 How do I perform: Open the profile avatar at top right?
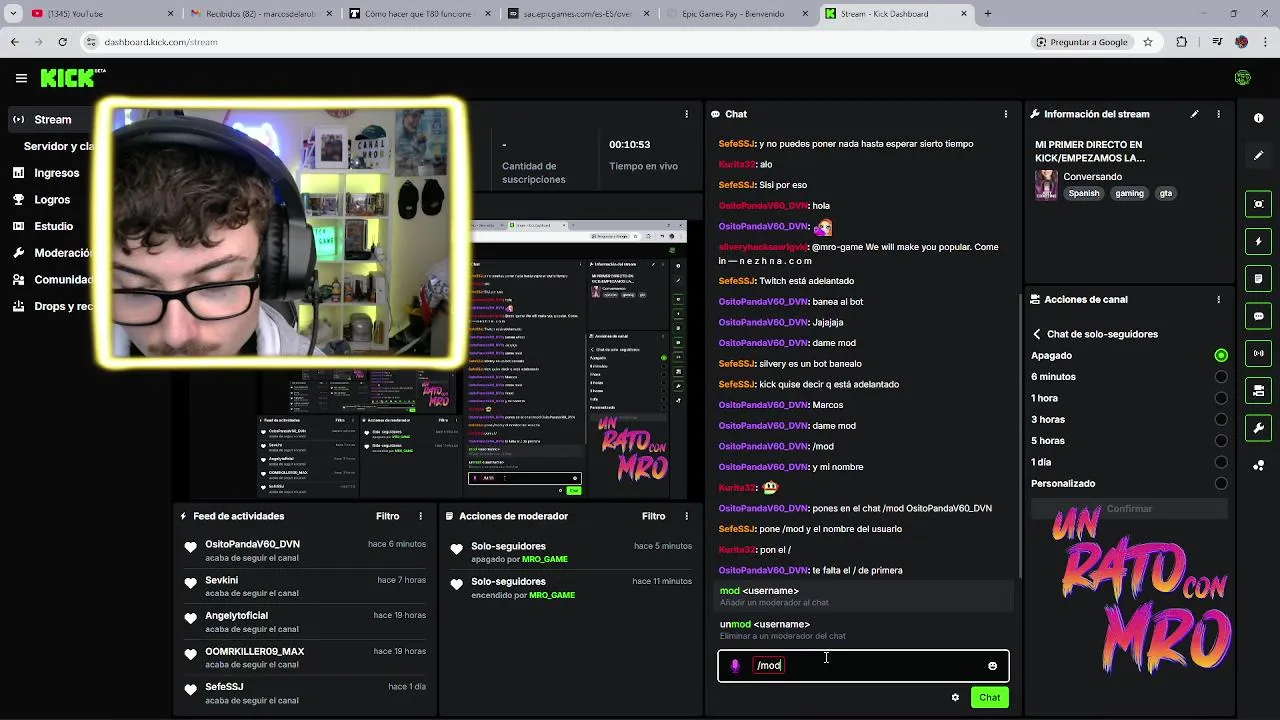point(1242,78)
